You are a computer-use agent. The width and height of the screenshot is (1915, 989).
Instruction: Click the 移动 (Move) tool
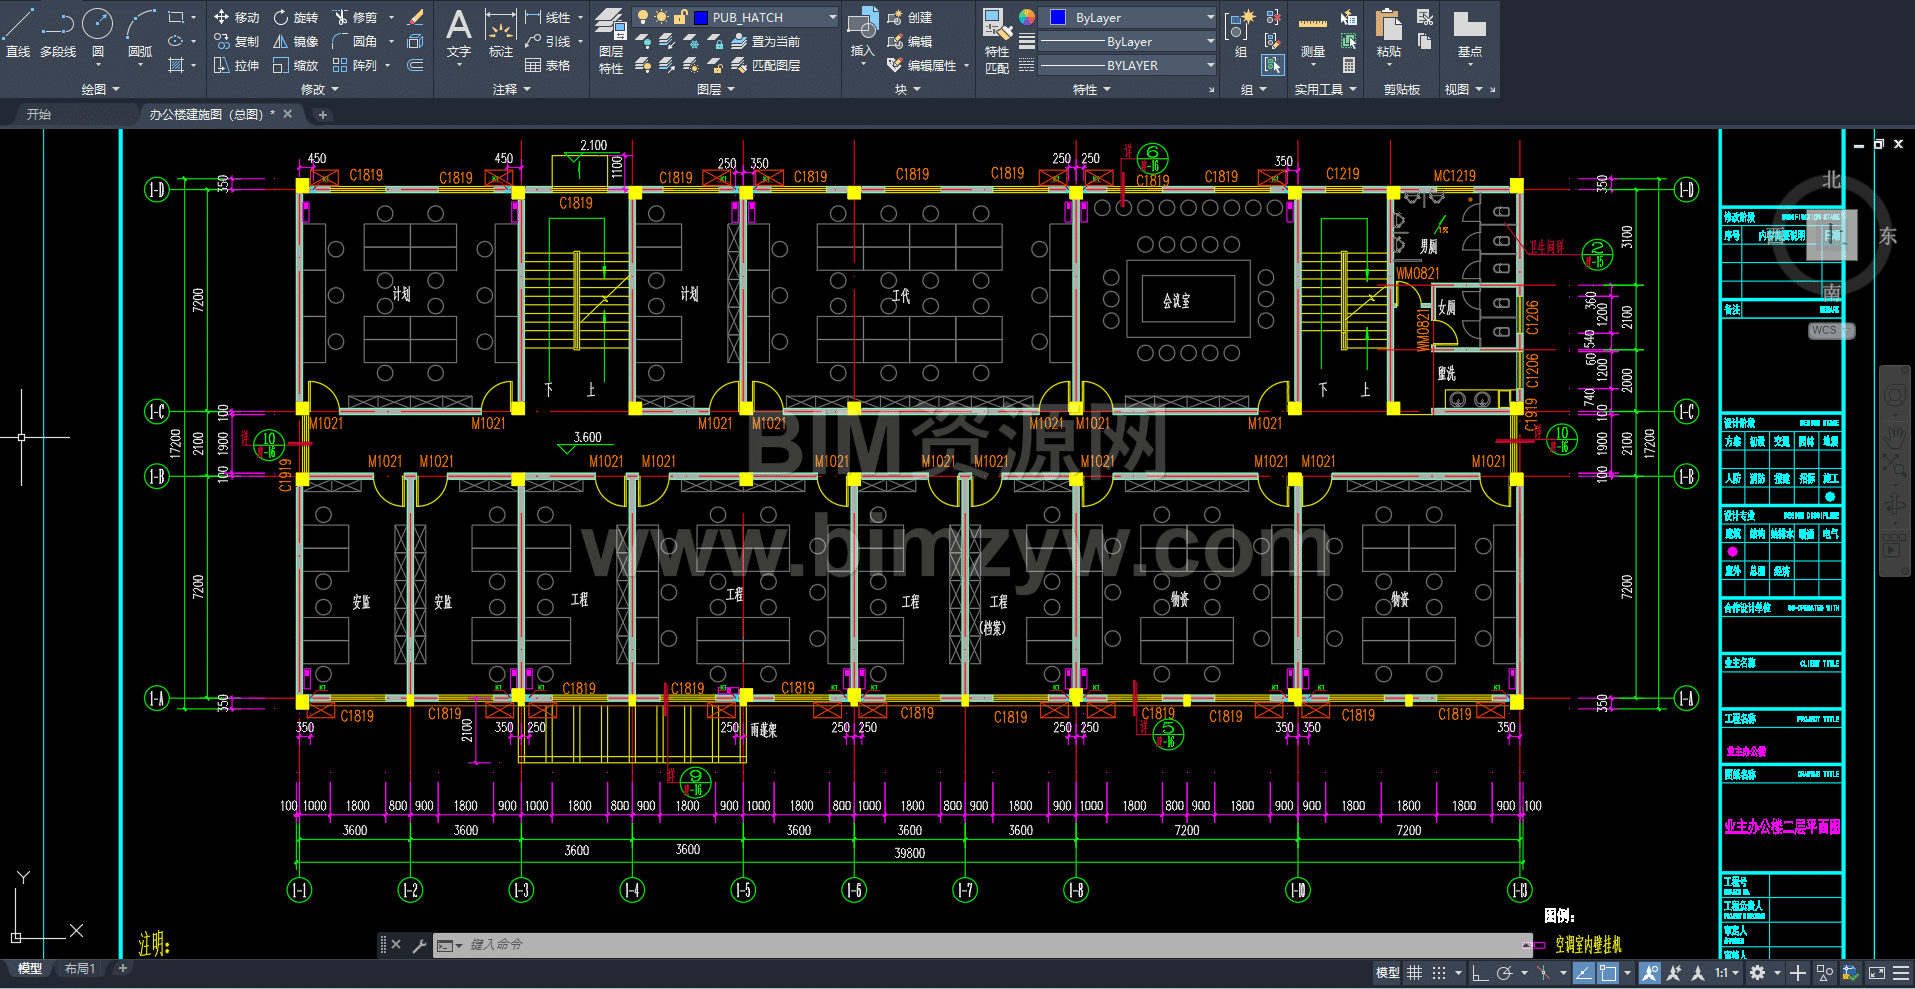pyautogui.click(x=237, y=18)
